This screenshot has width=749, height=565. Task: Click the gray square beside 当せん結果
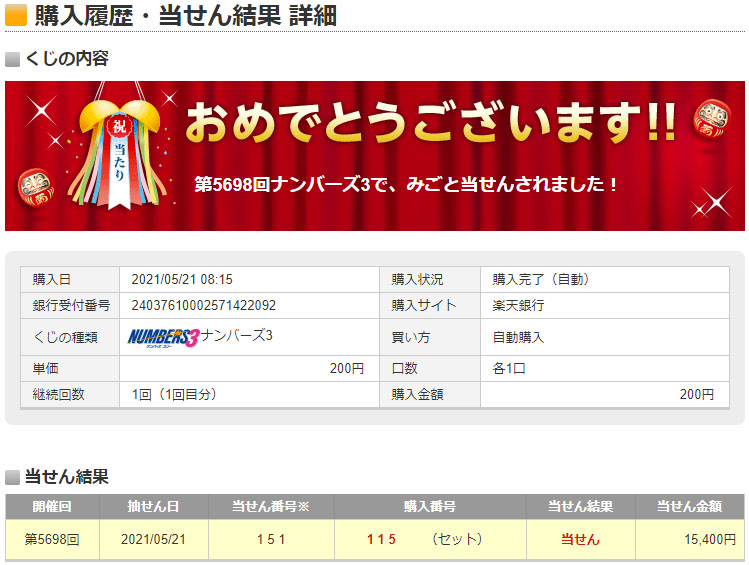click(x=12, y=477)
